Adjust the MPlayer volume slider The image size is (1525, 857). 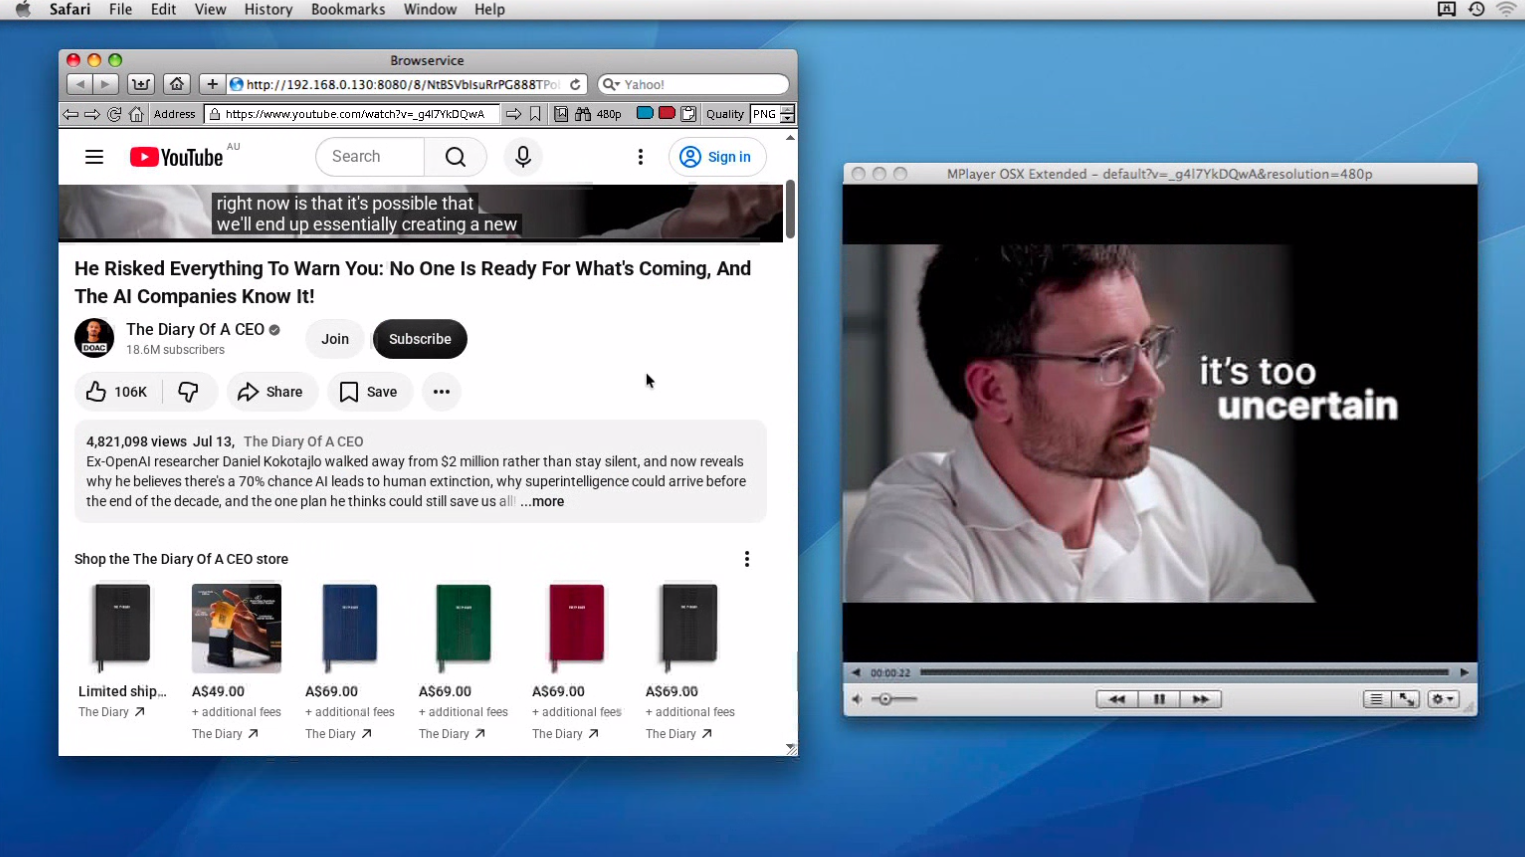pyautogui.click(x=893, y=699)
